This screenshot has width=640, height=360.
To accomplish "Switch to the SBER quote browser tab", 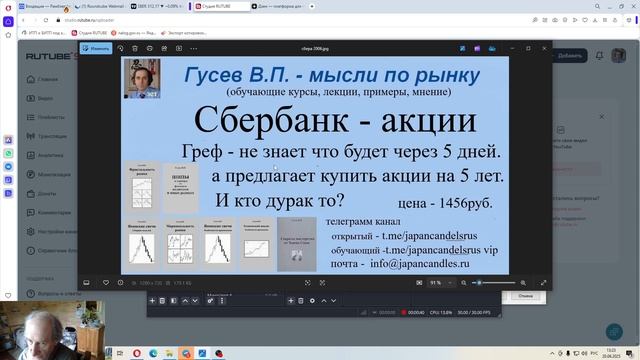I will (156, 6).
